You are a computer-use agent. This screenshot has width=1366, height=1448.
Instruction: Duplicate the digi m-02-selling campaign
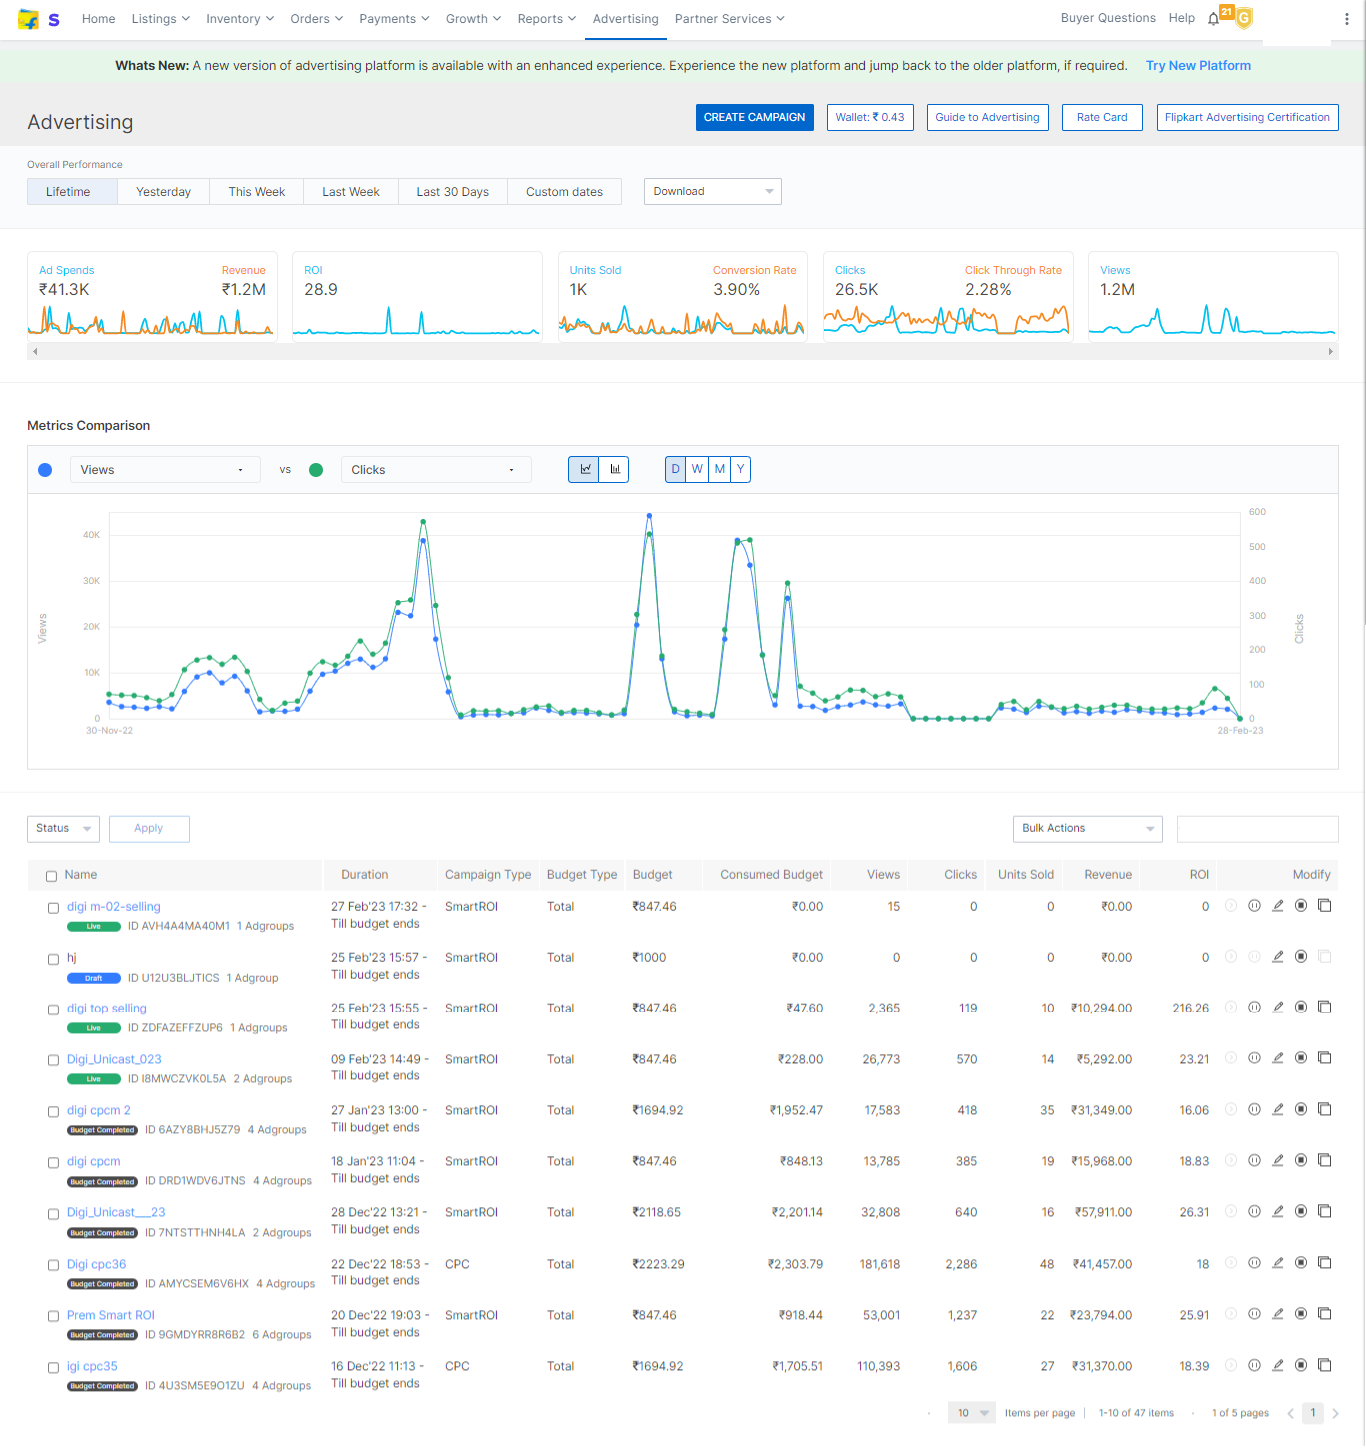point(1324,906)
